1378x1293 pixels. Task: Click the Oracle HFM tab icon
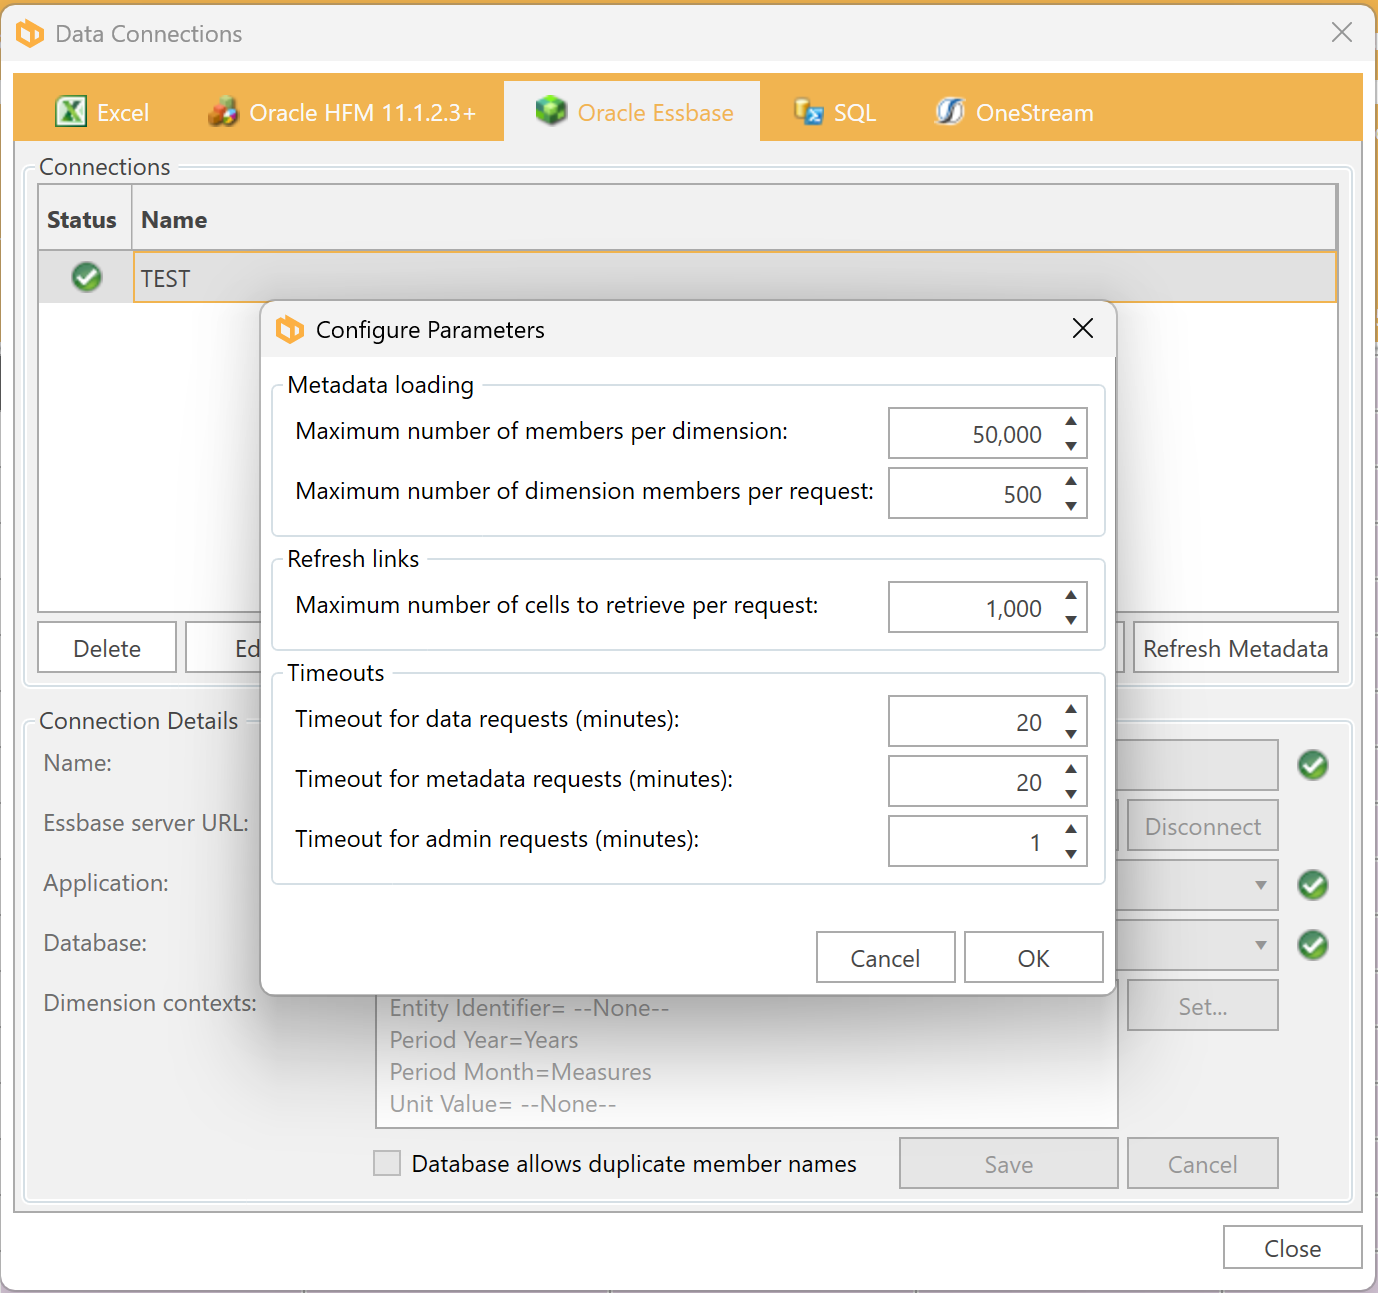click(223, 112)
